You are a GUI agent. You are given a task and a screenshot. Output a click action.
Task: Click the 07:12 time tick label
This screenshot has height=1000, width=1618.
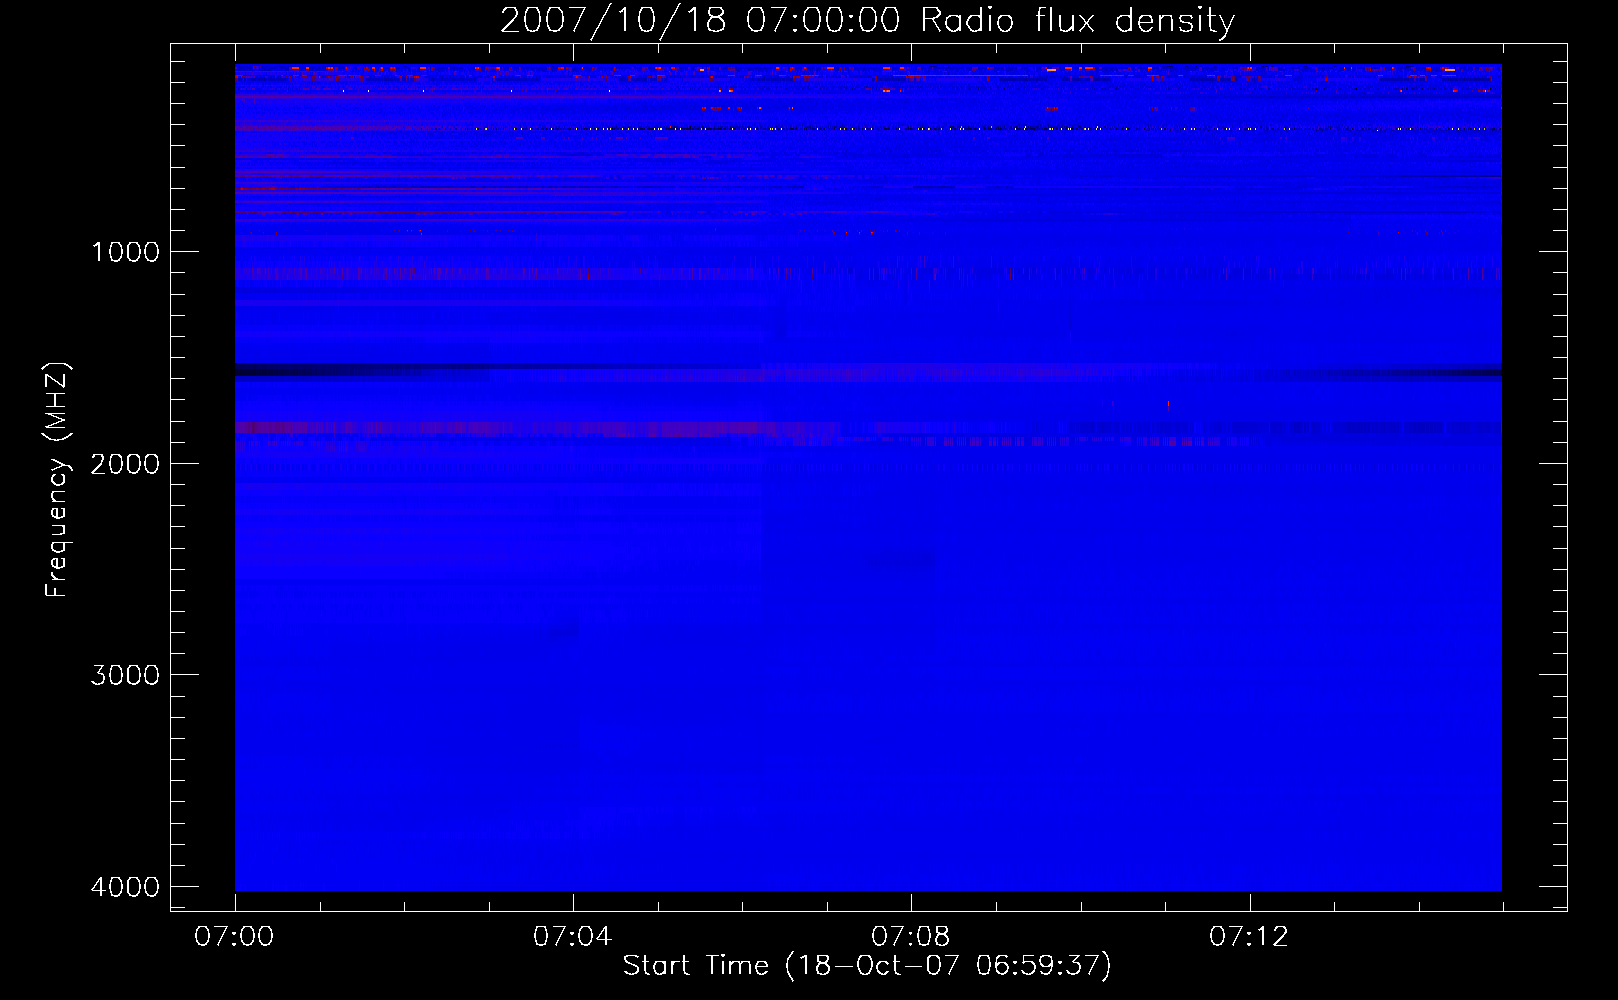[1249, 937]
